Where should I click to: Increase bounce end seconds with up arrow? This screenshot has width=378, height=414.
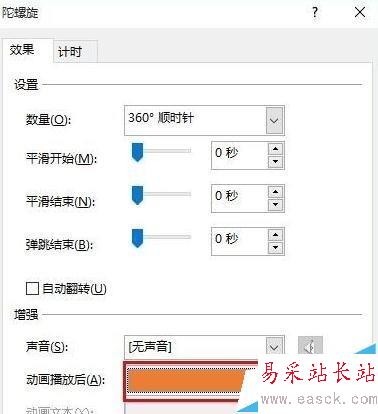(x=275, y=235)
